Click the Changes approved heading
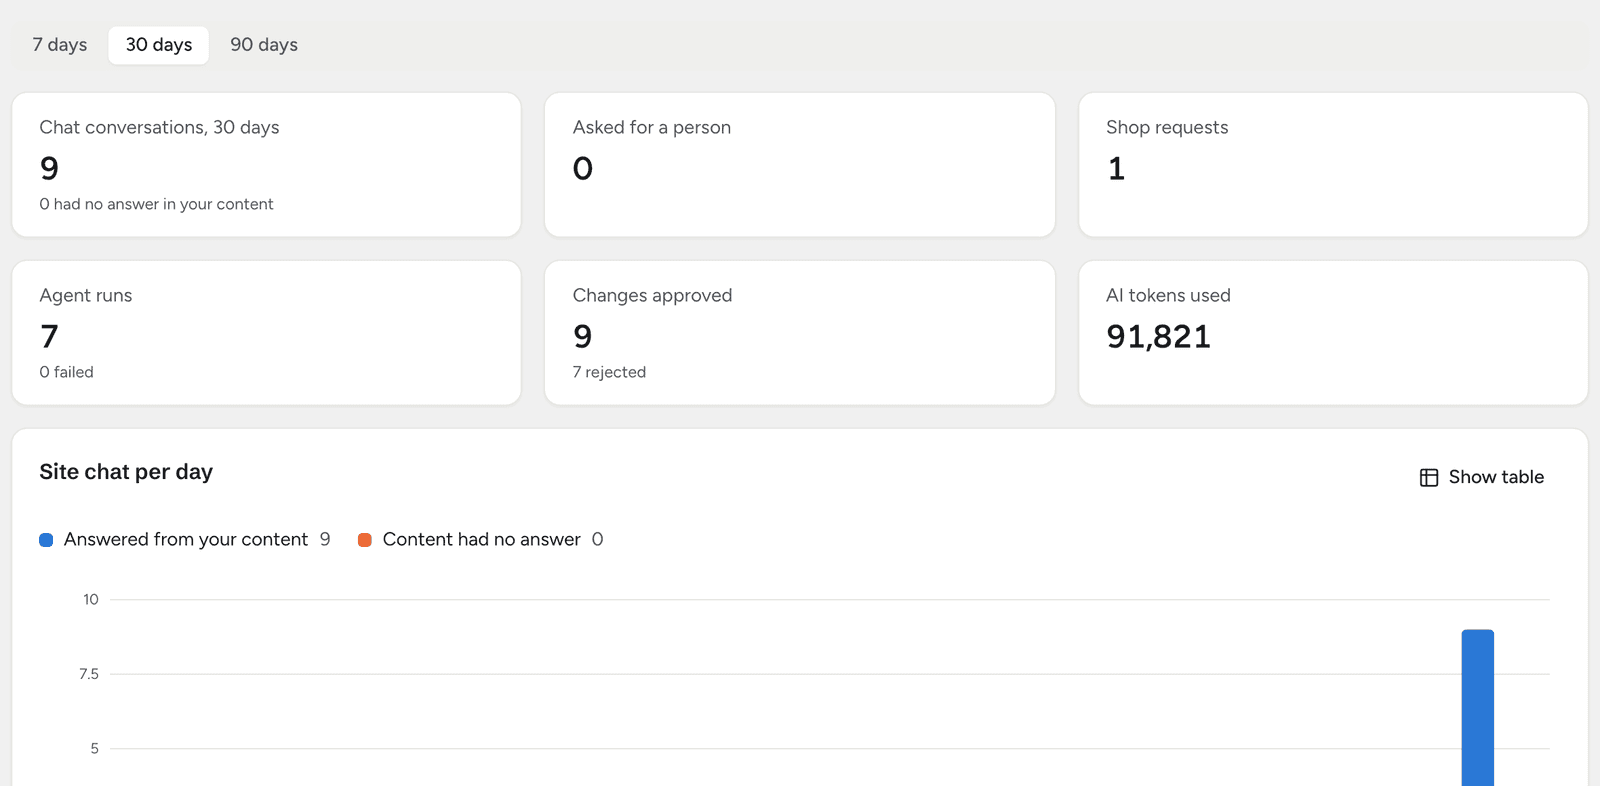This screenshot has width=1600, height=786. pyautogui.click(x=652, y=295)
